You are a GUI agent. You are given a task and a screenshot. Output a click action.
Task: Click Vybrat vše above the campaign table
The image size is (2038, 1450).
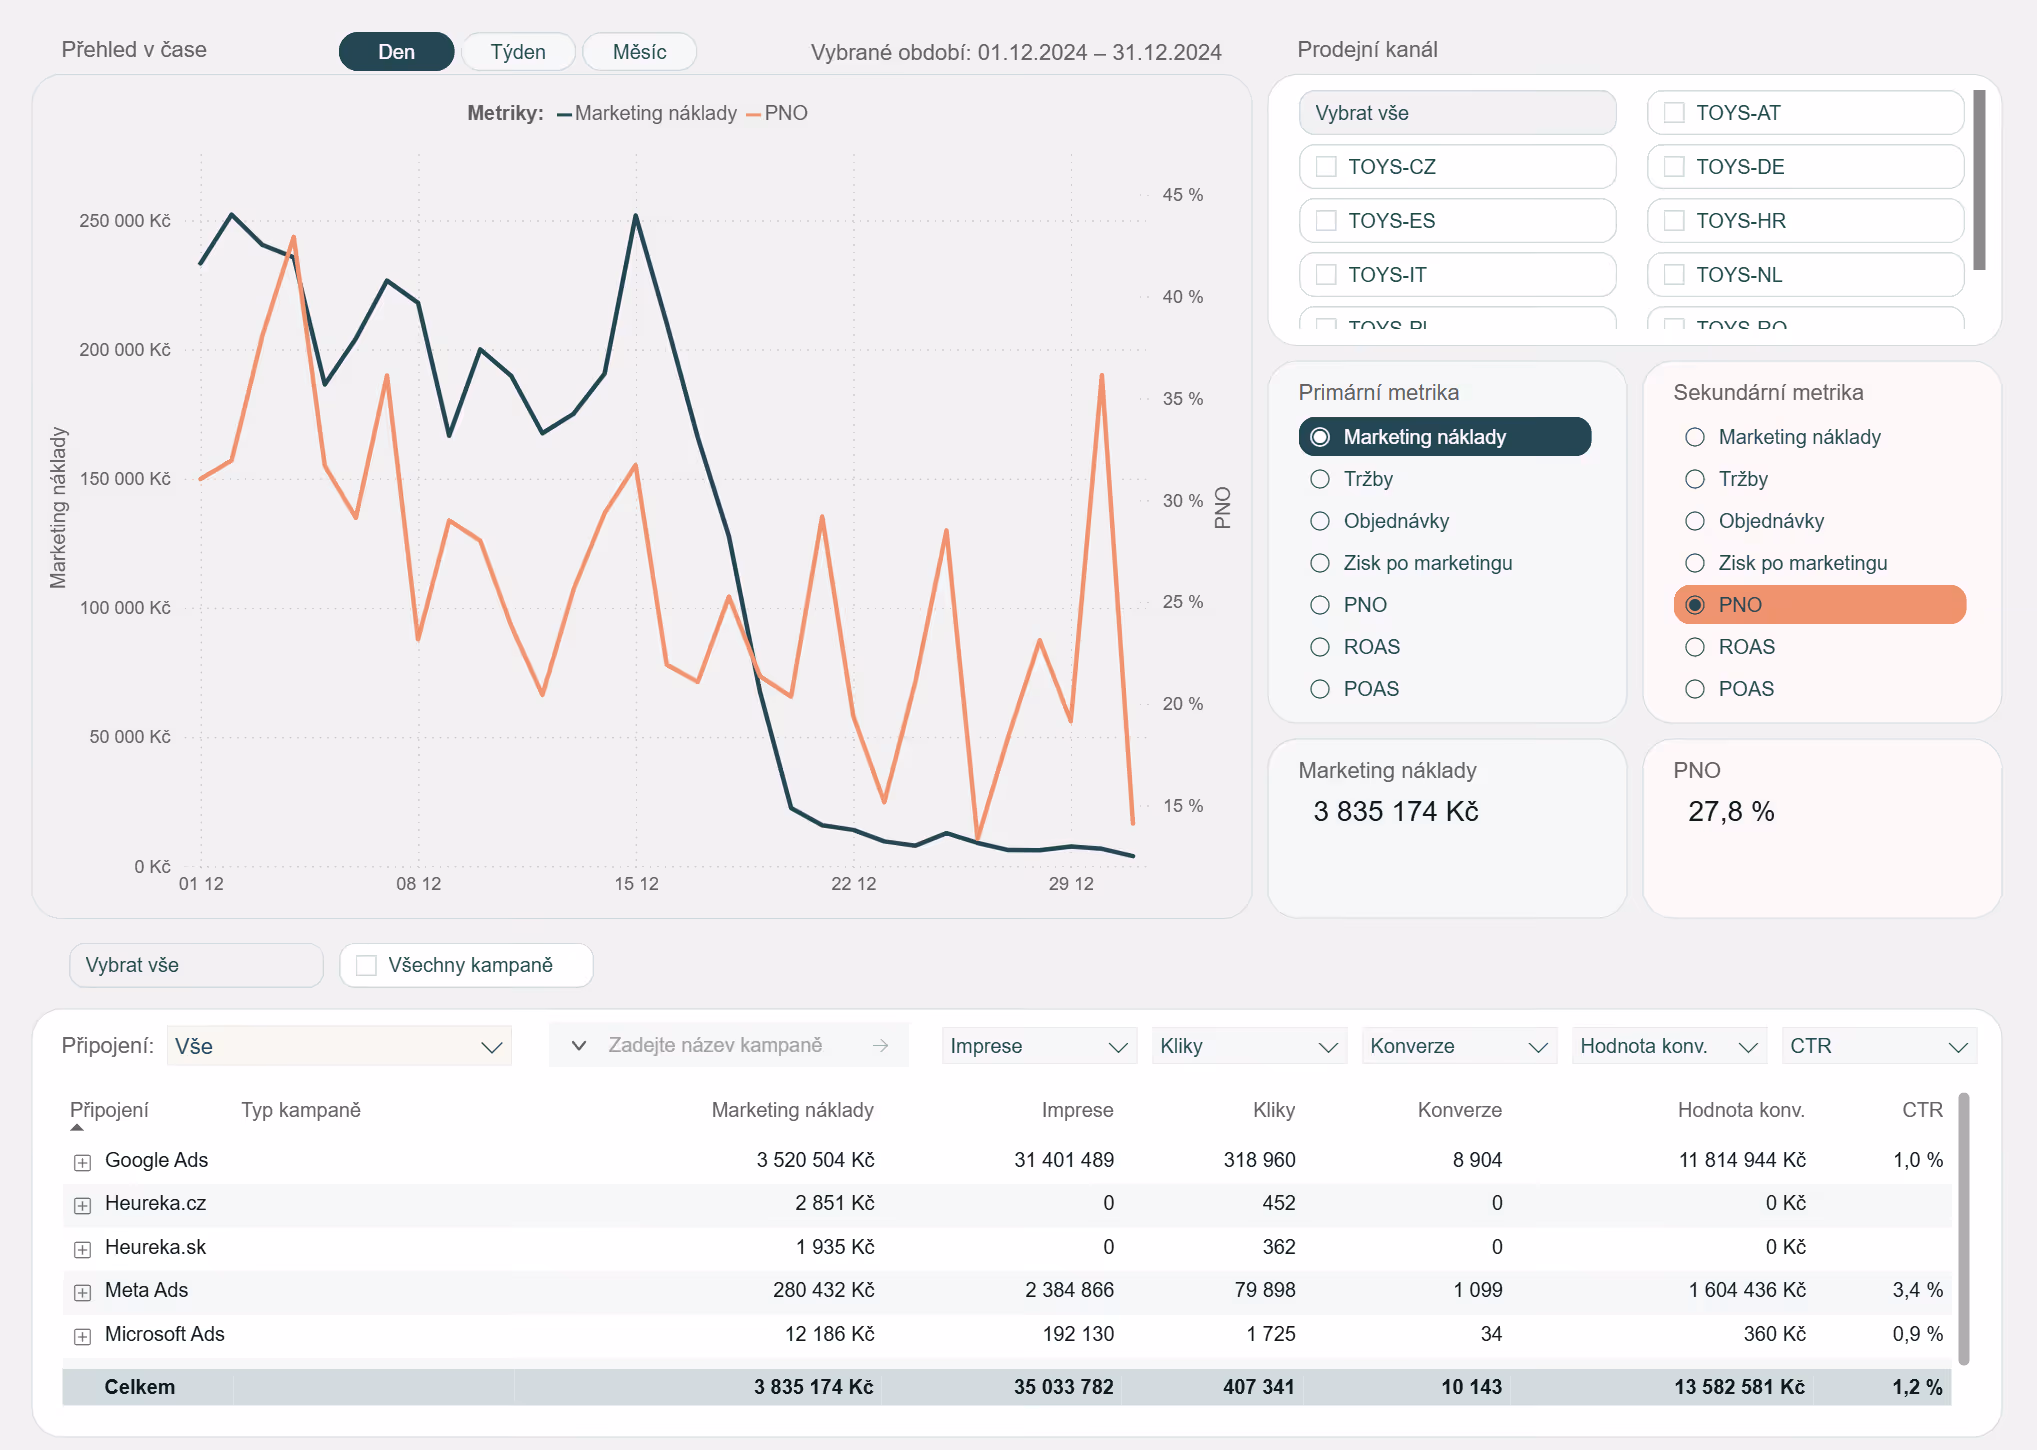pyautogui.click(x=196, y=965)
